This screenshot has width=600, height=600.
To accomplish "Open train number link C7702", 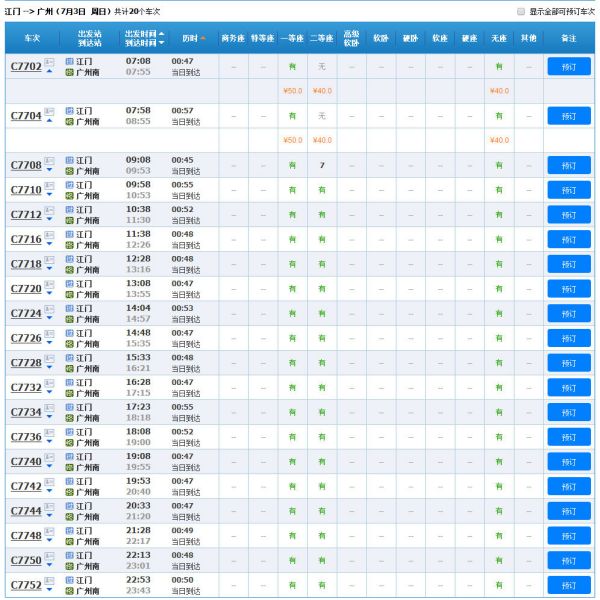I will (x=26, y=67).
